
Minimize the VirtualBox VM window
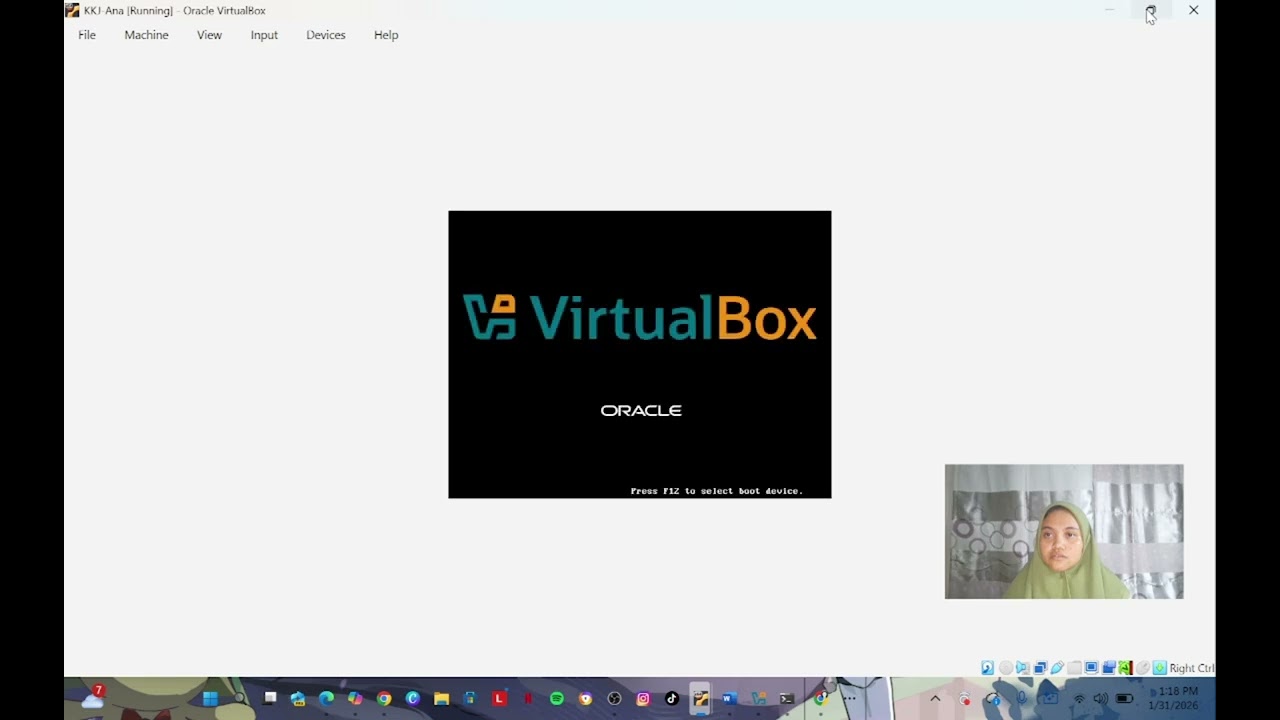click(1109, 10)
